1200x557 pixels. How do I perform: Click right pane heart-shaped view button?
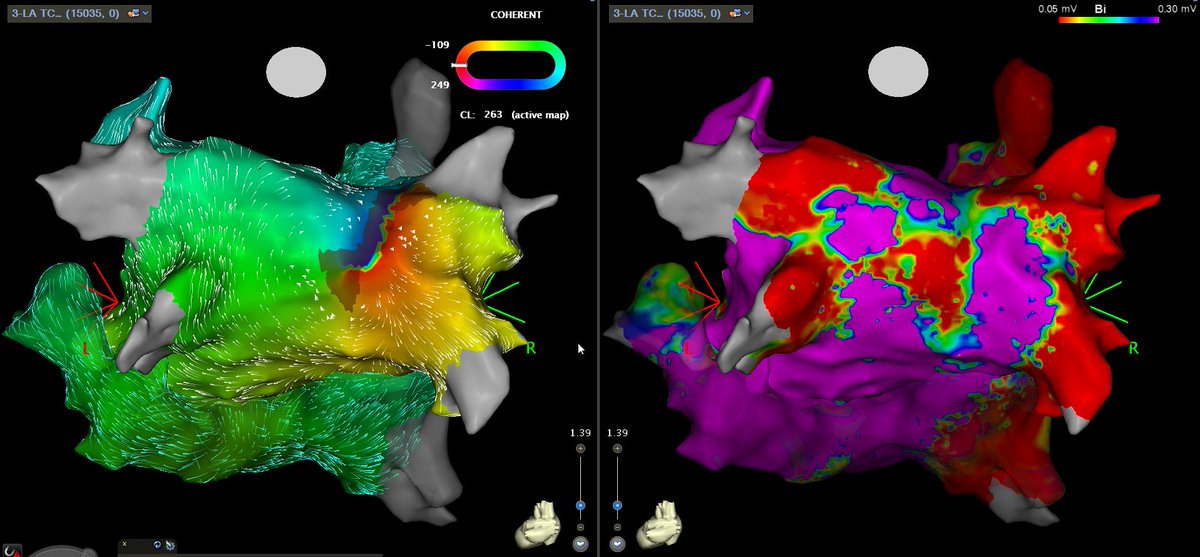[617, 544]
